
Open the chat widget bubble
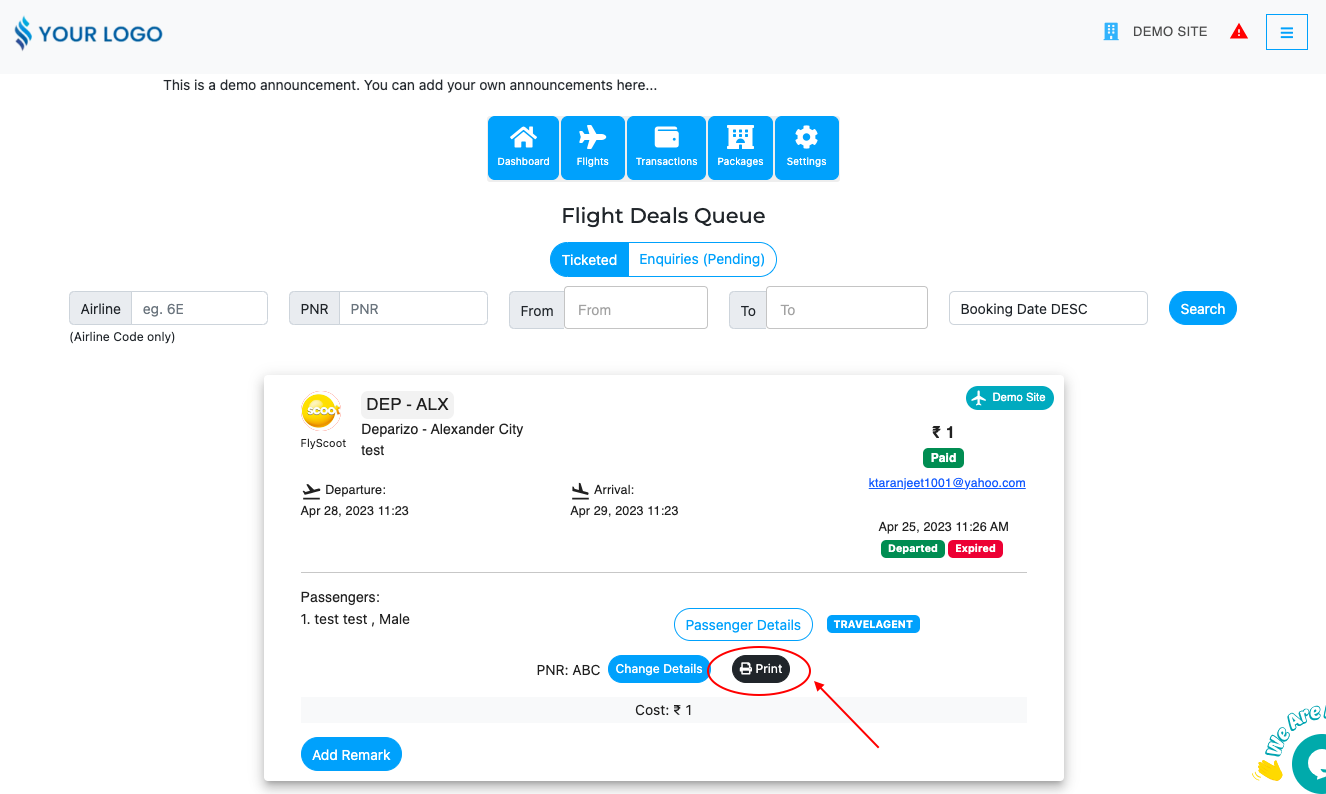[1310, 762]
